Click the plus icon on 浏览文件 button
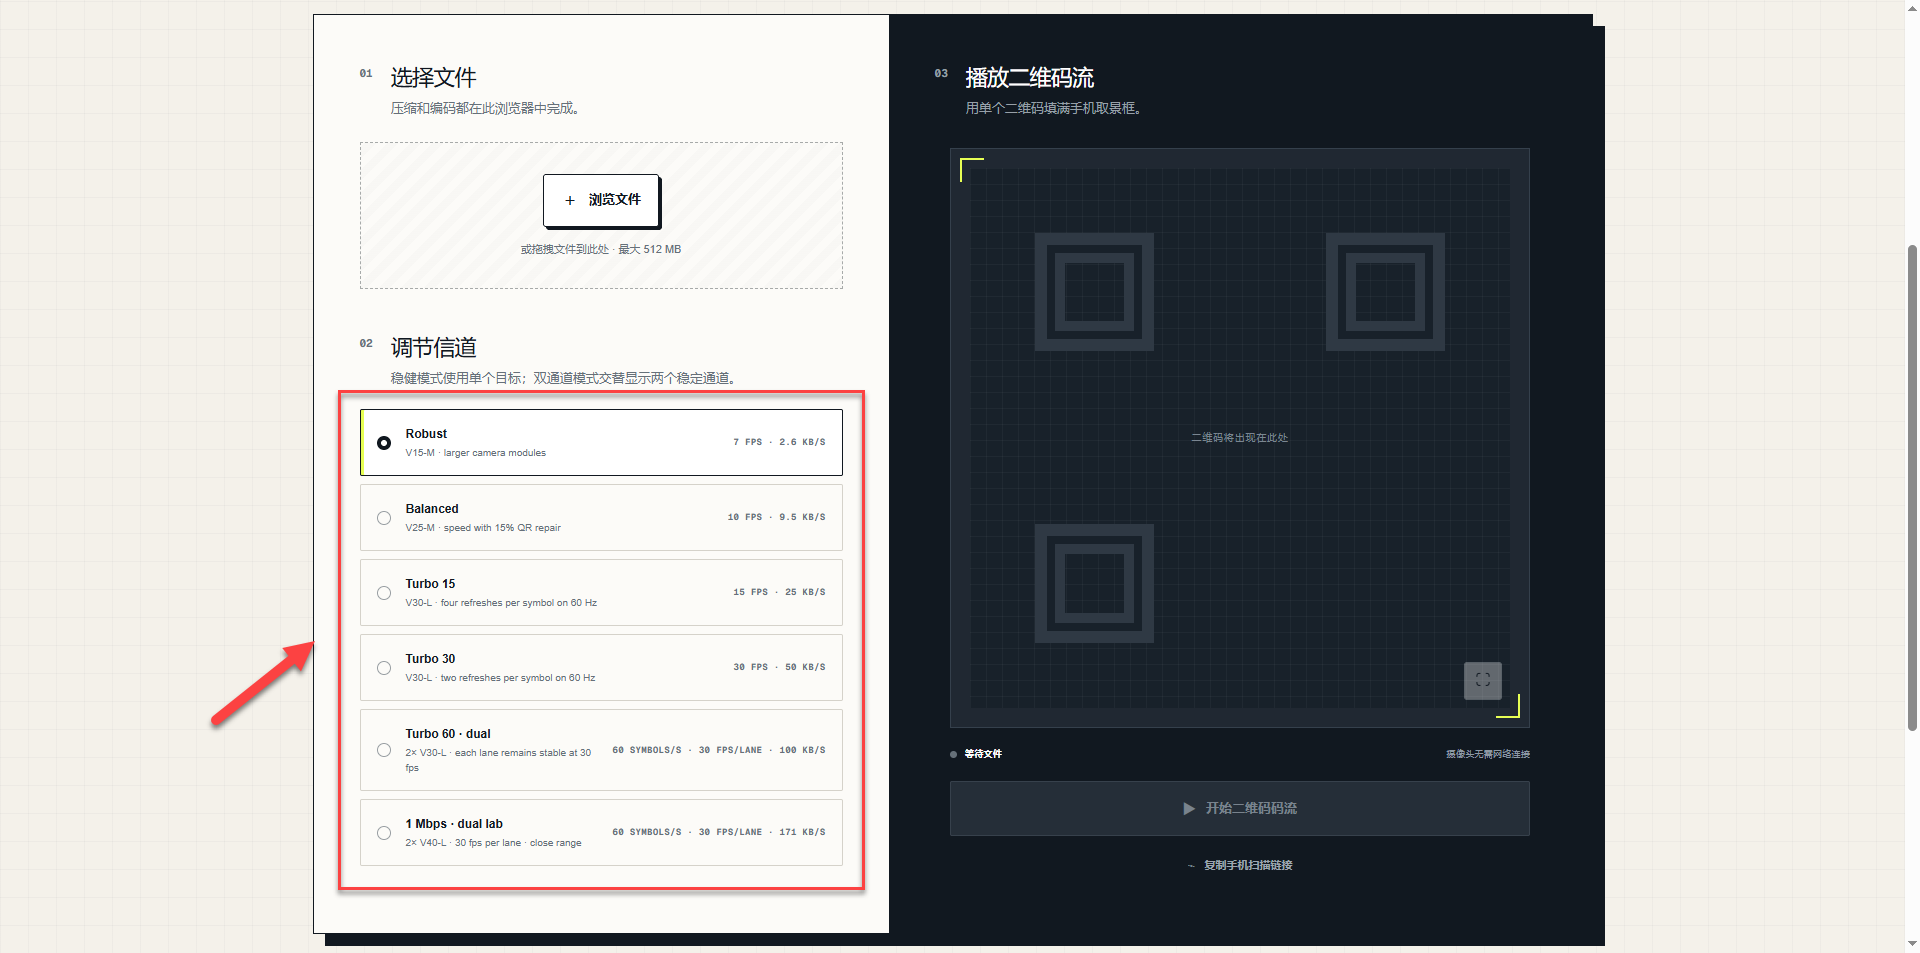1920x953 pixels. point(570,200)
